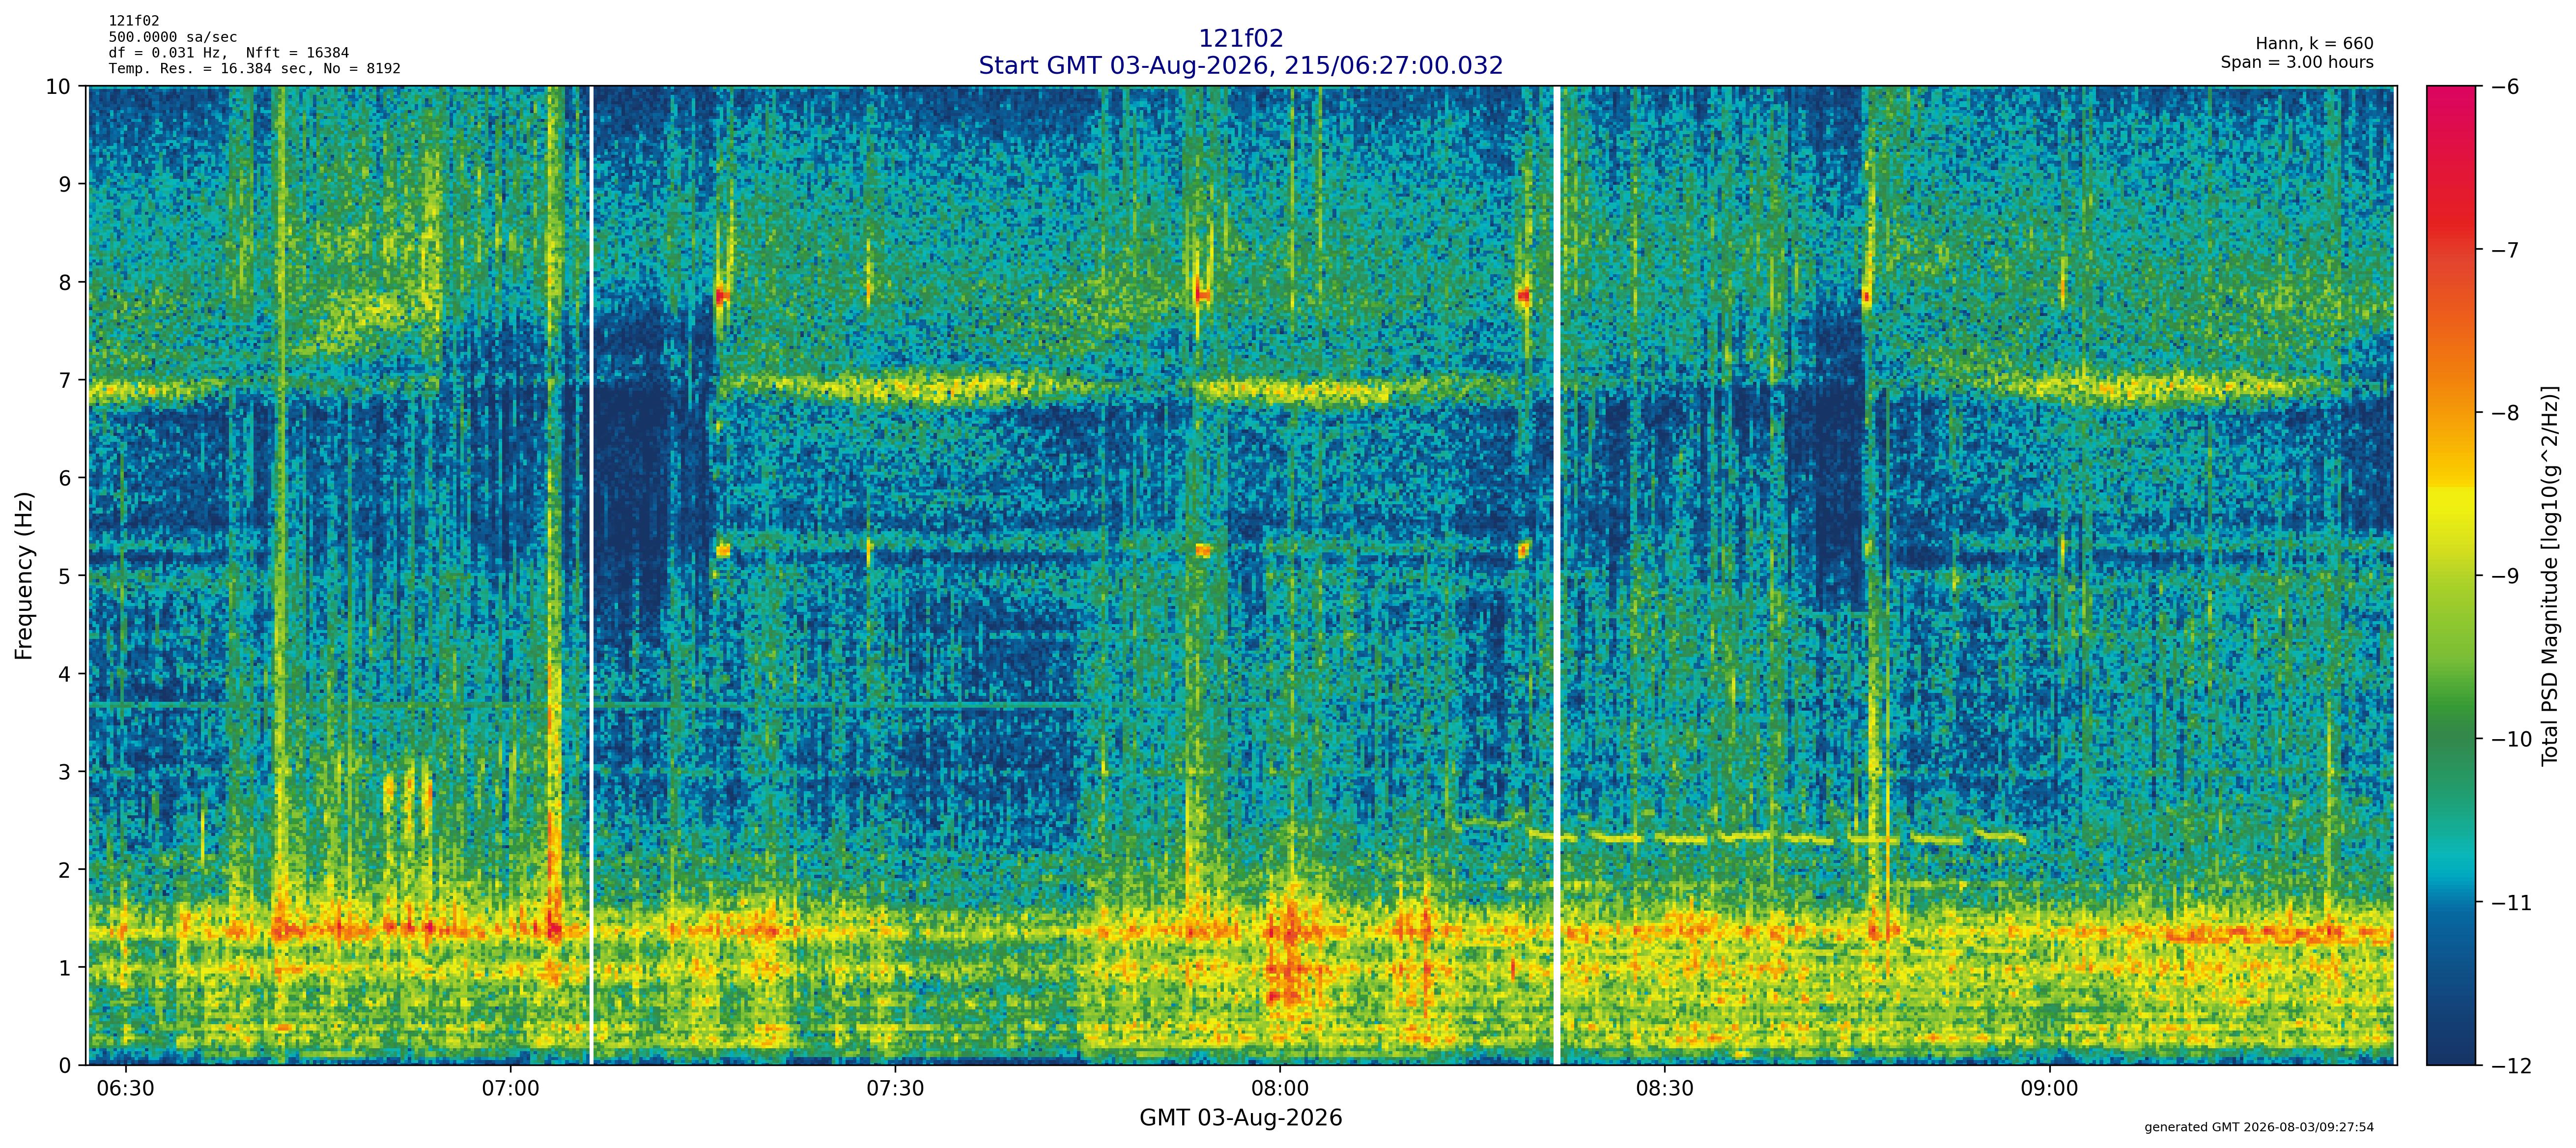Select the frequency axis tick label "5"

point(65,576)
